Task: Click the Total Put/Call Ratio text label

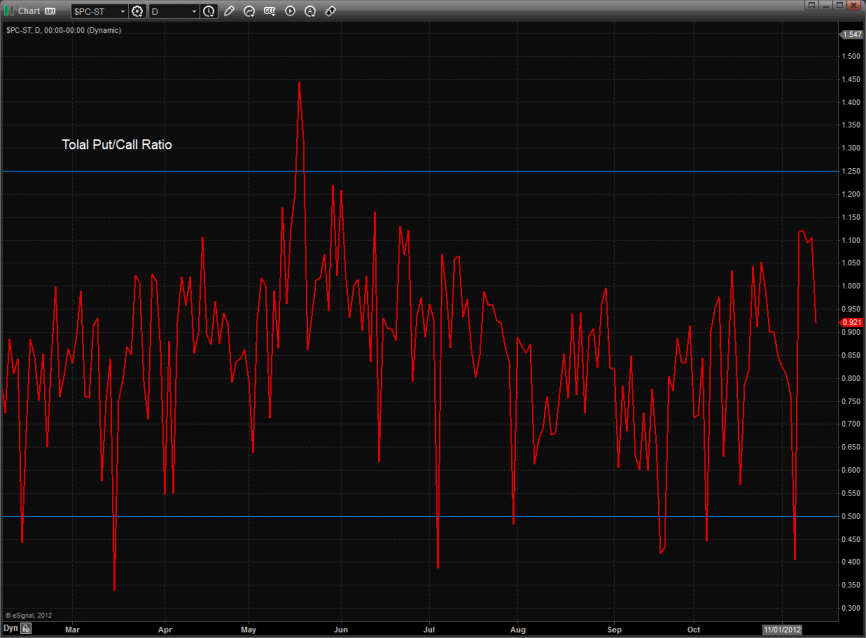Action: [117, 145]
